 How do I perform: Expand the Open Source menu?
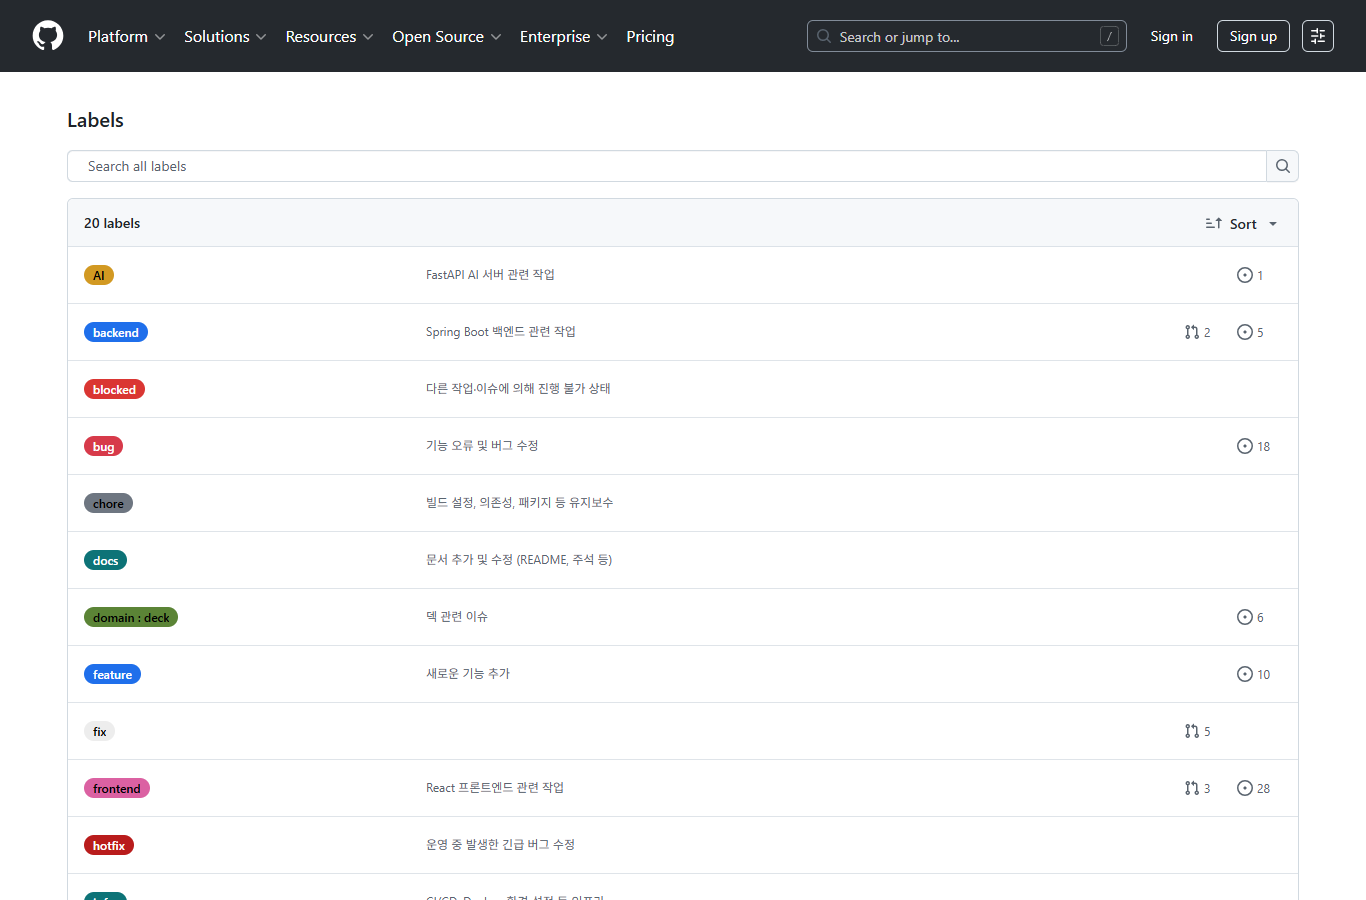click(446, 36)
